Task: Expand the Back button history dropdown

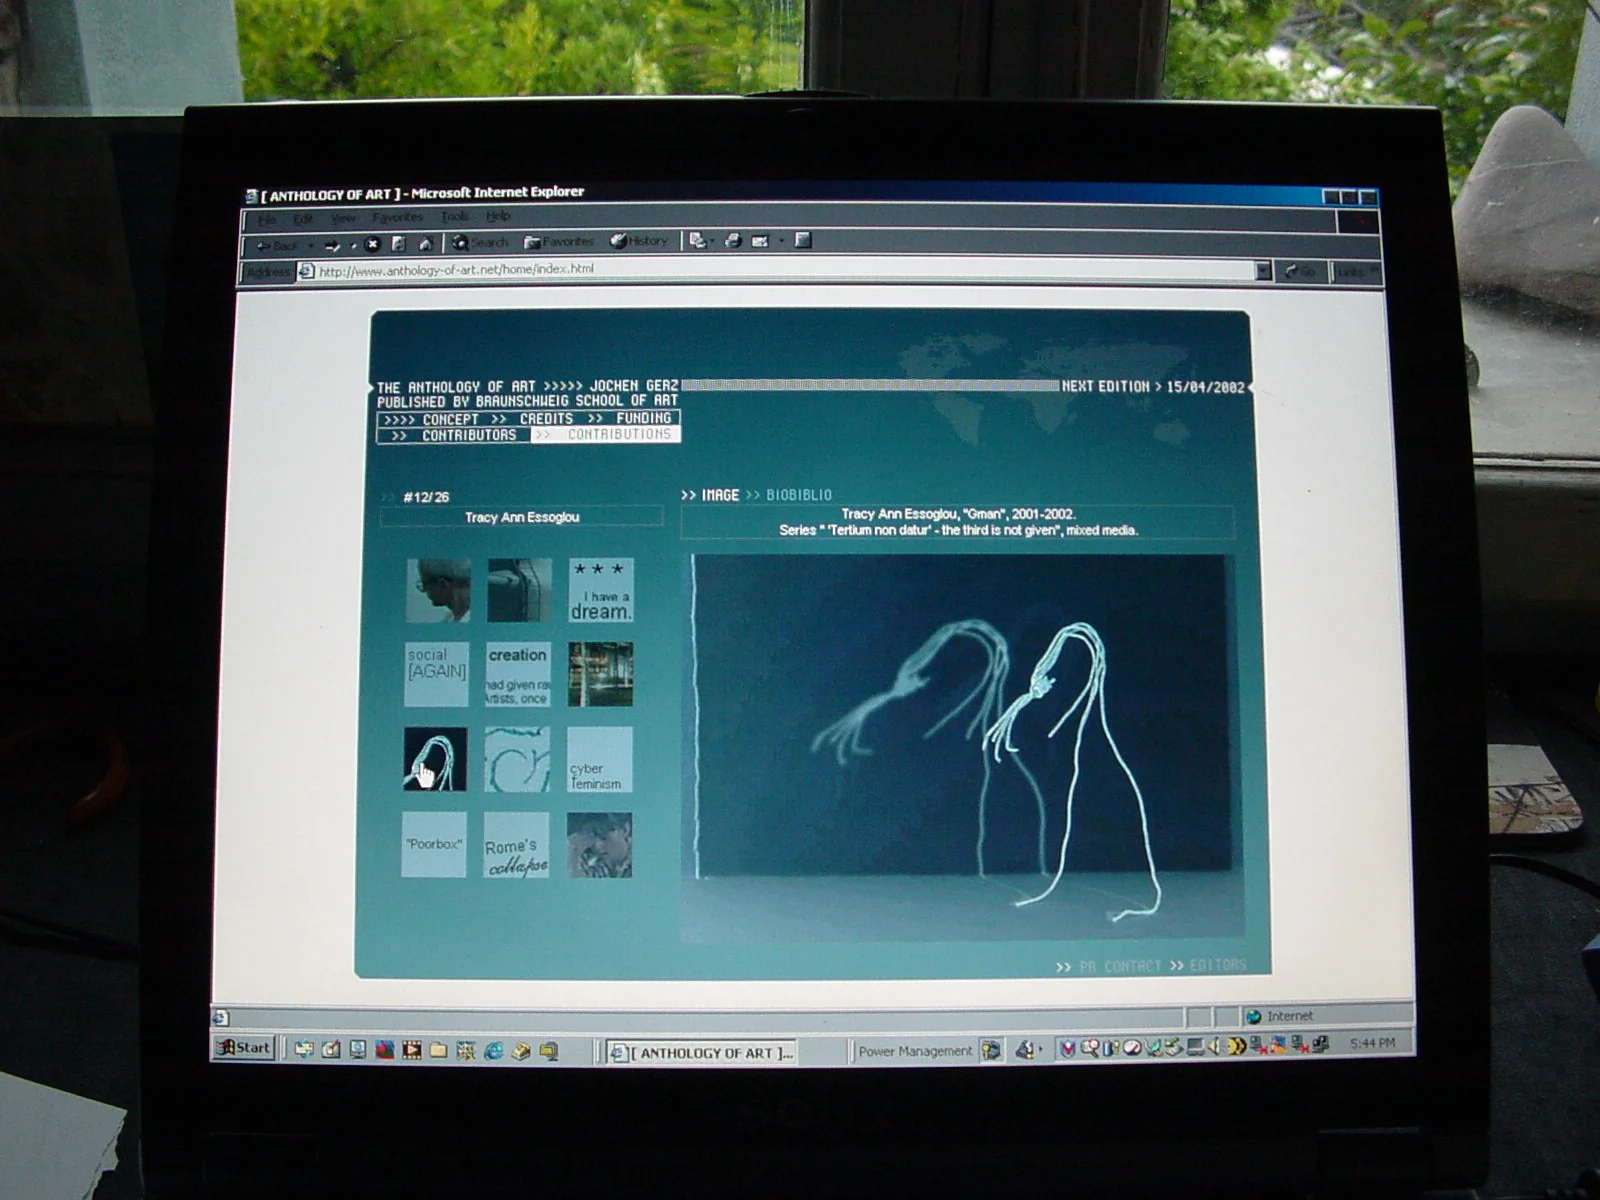Action: pos(311,246)
